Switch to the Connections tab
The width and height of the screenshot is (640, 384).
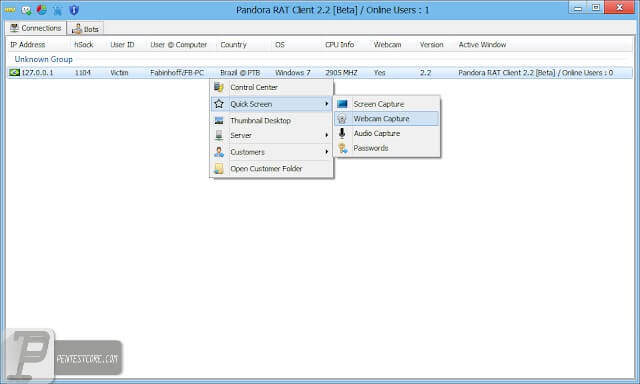[36, 28]
